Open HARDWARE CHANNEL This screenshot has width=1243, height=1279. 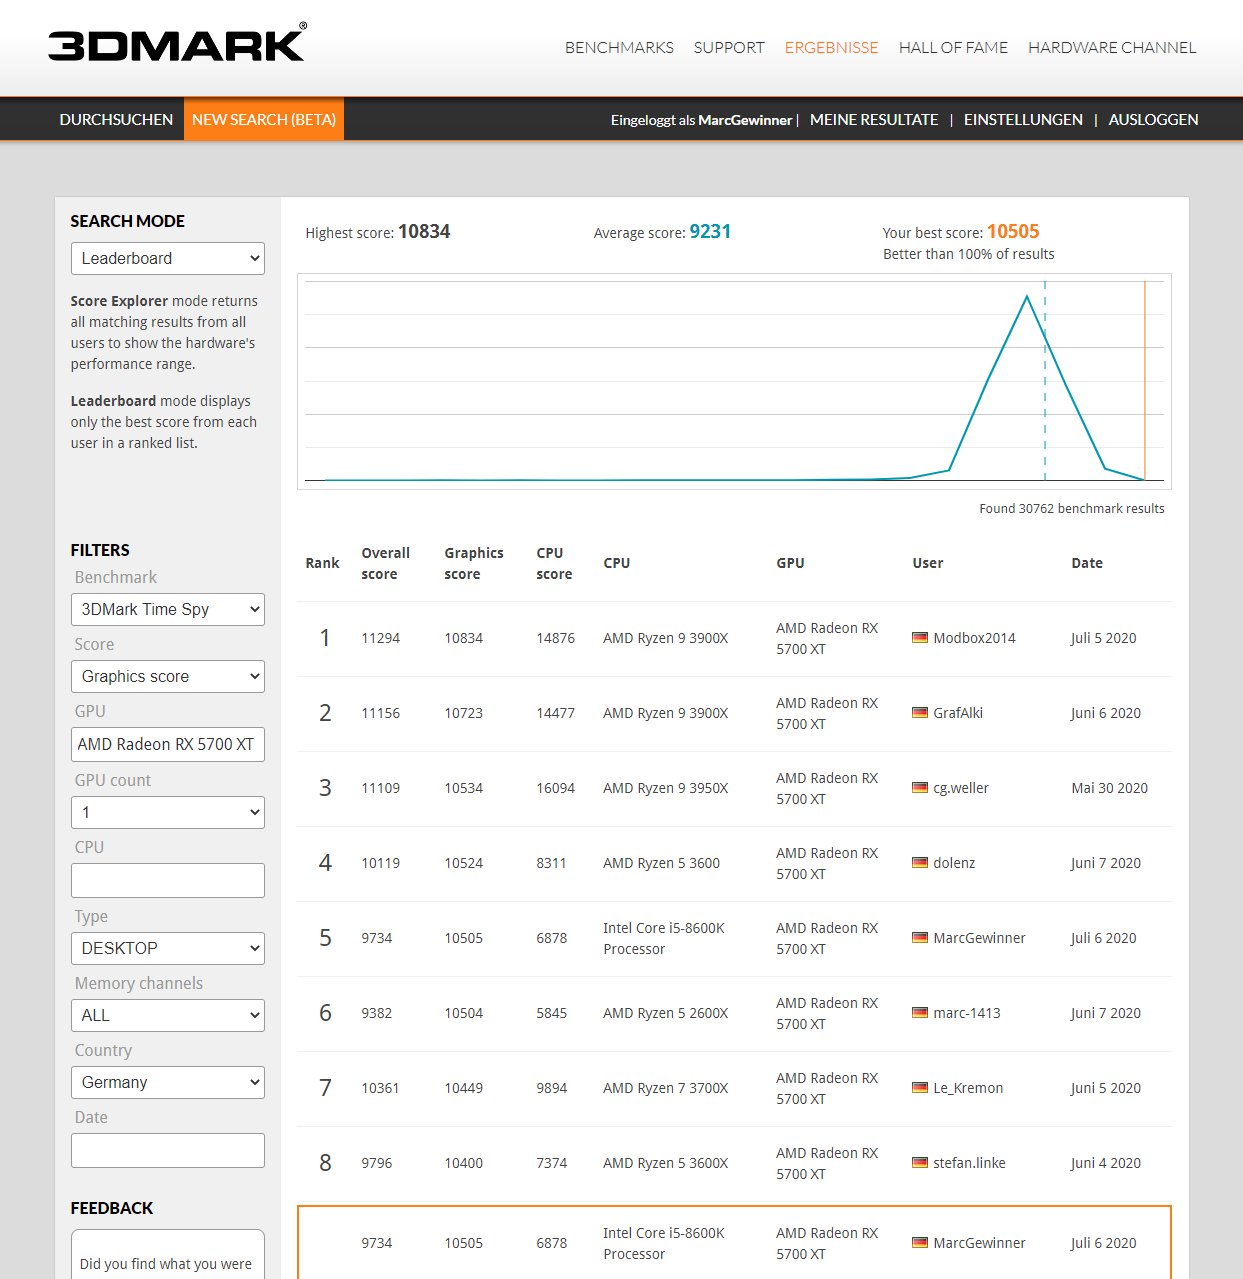pyautogui.click(x=1112, y=47)
